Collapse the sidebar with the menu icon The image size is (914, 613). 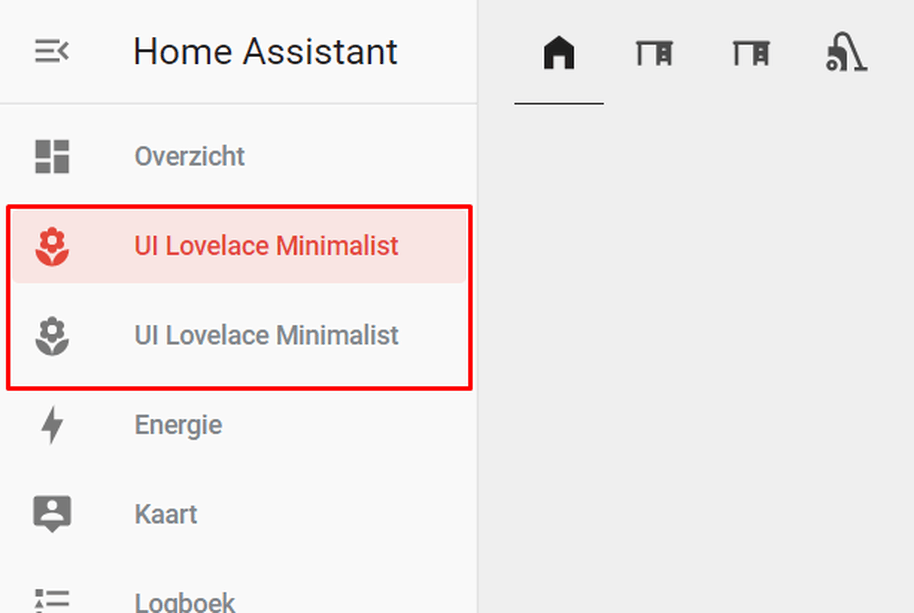[x=51, y=51]
